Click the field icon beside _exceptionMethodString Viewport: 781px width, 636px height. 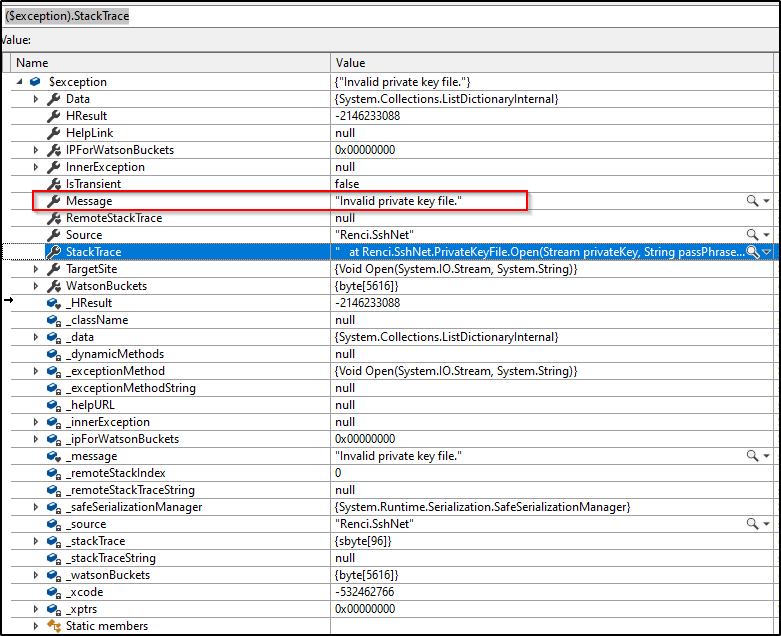(54, 388)
